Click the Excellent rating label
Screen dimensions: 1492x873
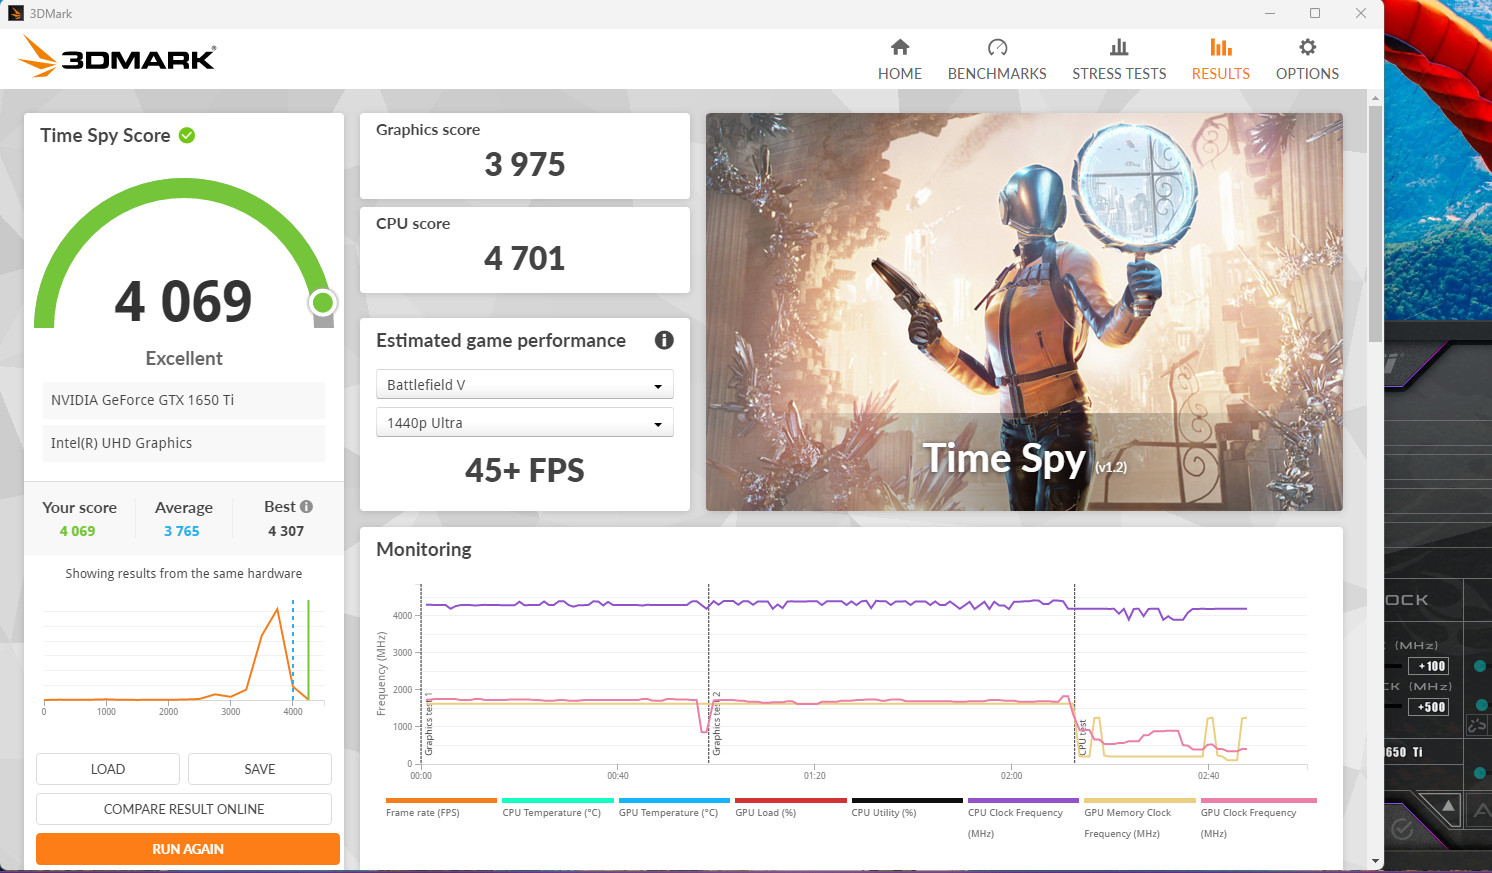(184, 358)
